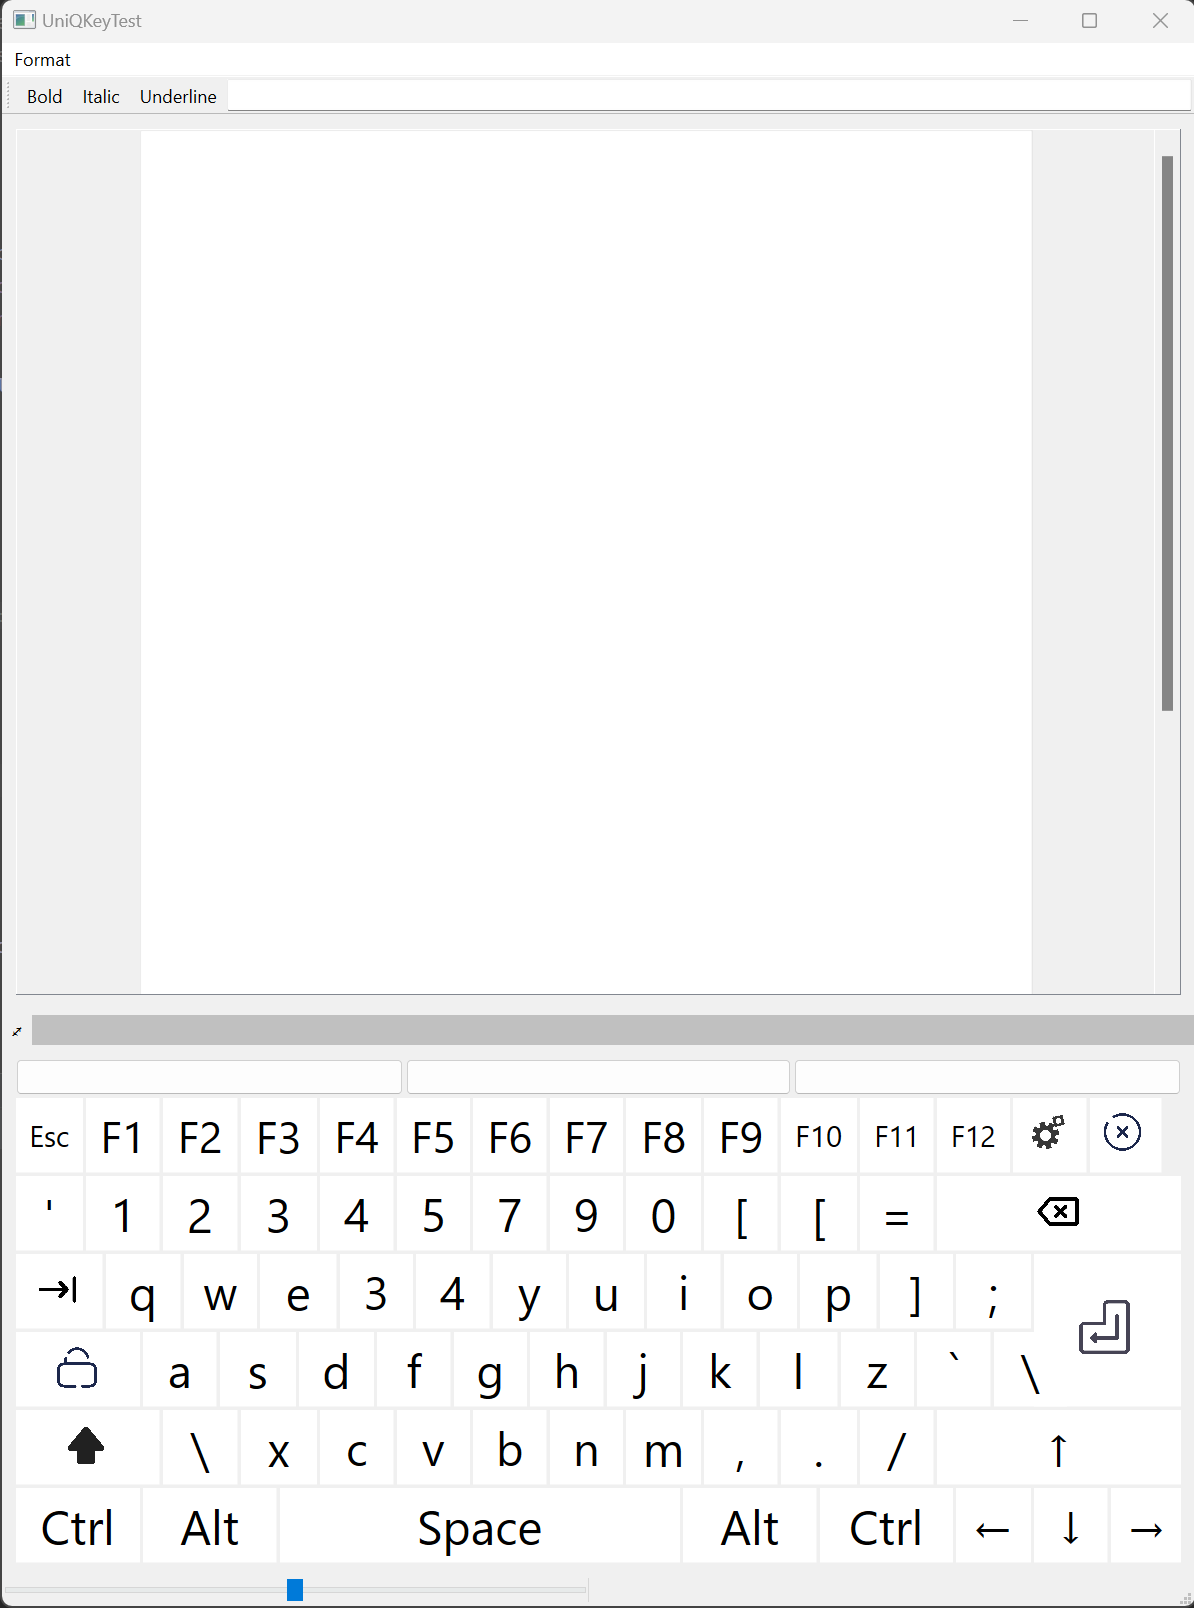Tap the letter e key
Image resolution: width=1194 pixels, height=1608 pixels.
pos(298,1291)
